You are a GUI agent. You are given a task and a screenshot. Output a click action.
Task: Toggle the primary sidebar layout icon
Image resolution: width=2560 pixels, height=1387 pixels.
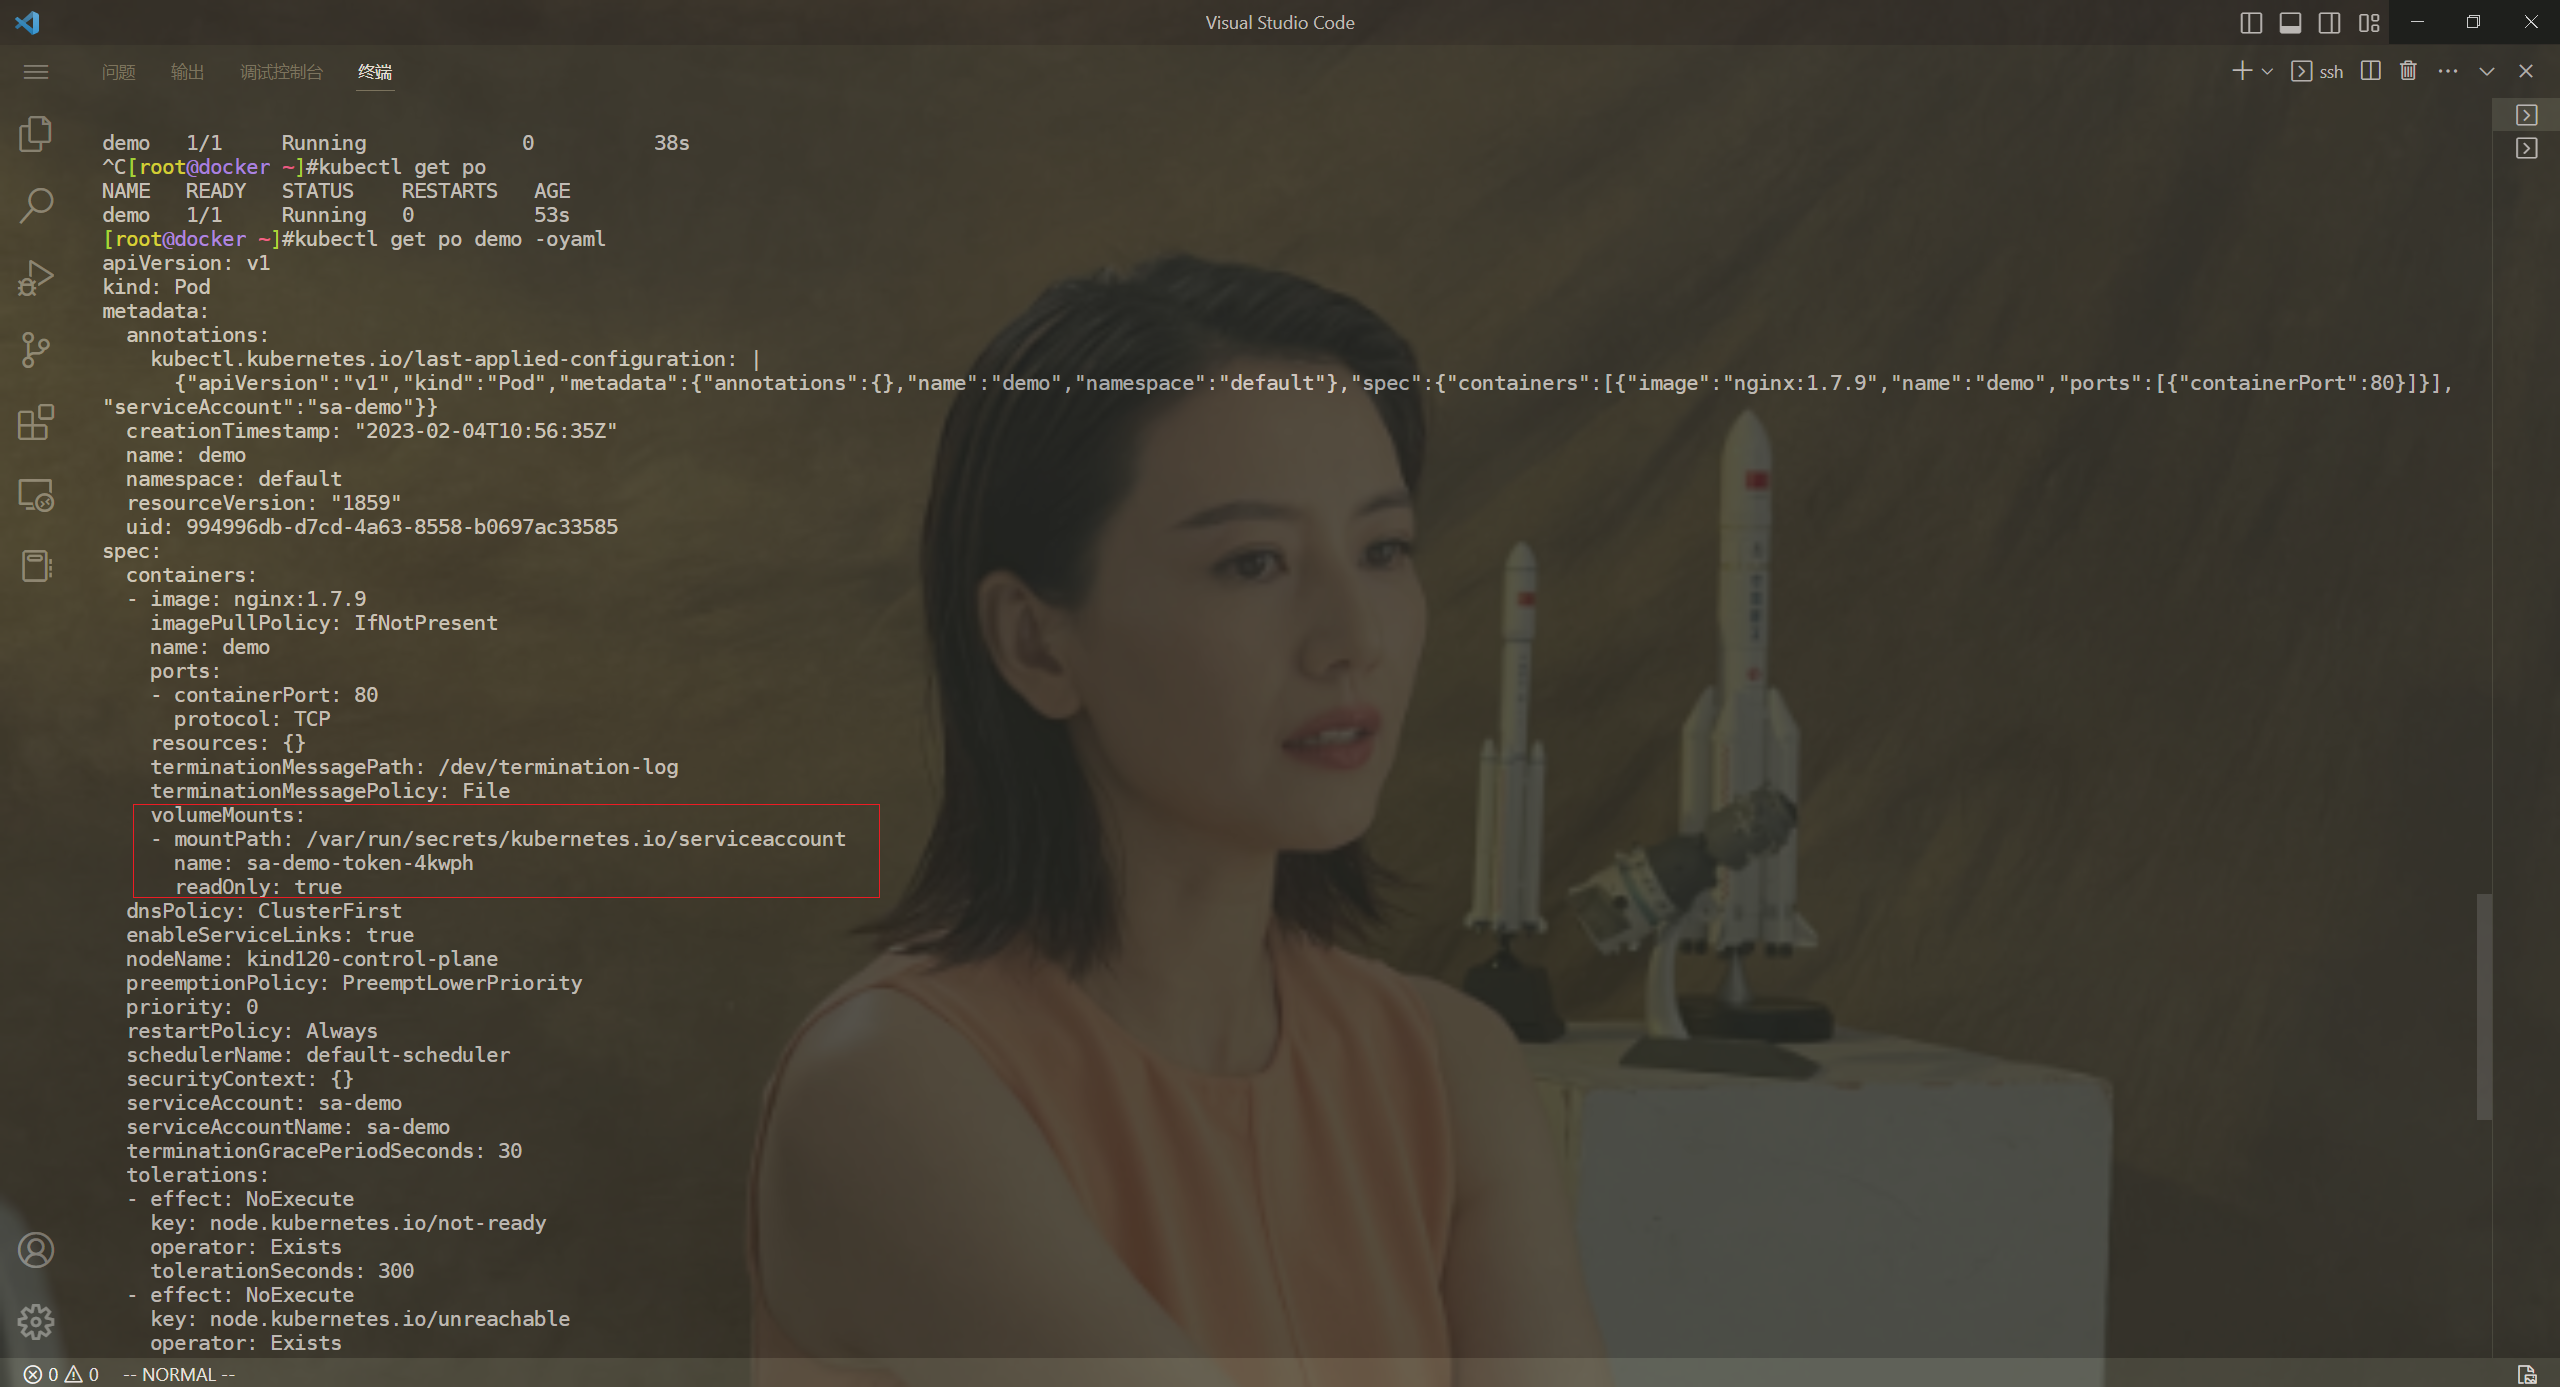[2251, 22]
